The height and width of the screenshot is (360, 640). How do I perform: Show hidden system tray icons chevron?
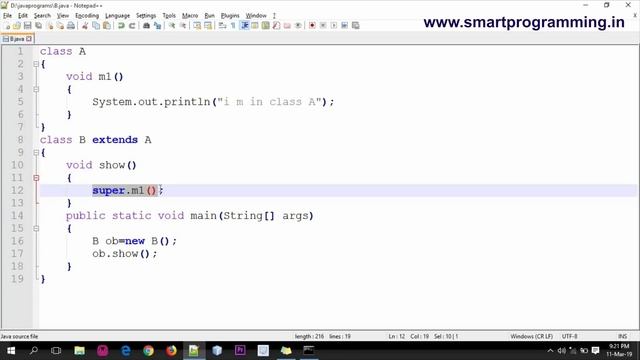pos(550,351)
